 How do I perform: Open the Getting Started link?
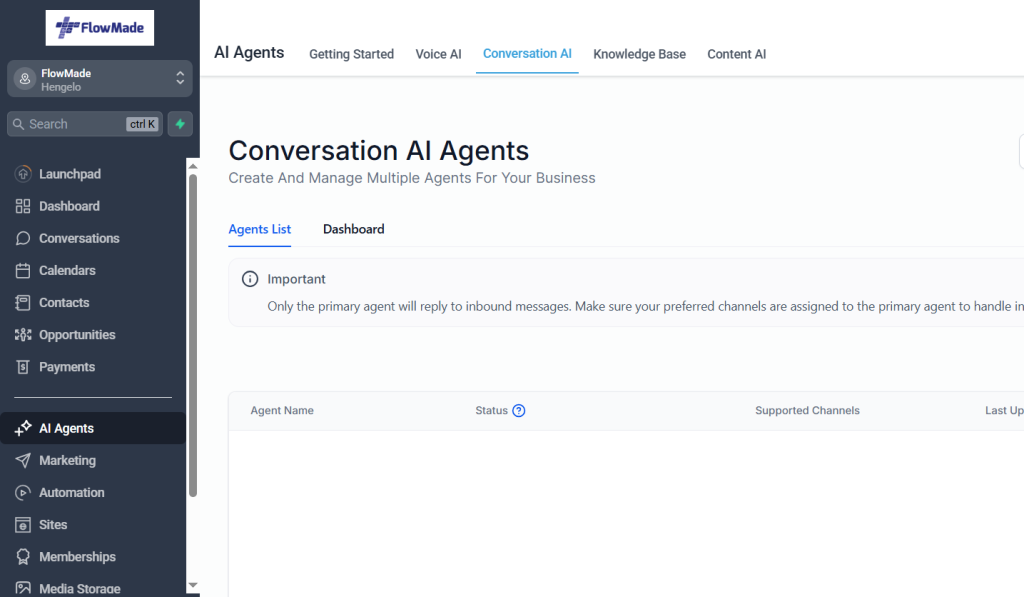coord(351,54)
